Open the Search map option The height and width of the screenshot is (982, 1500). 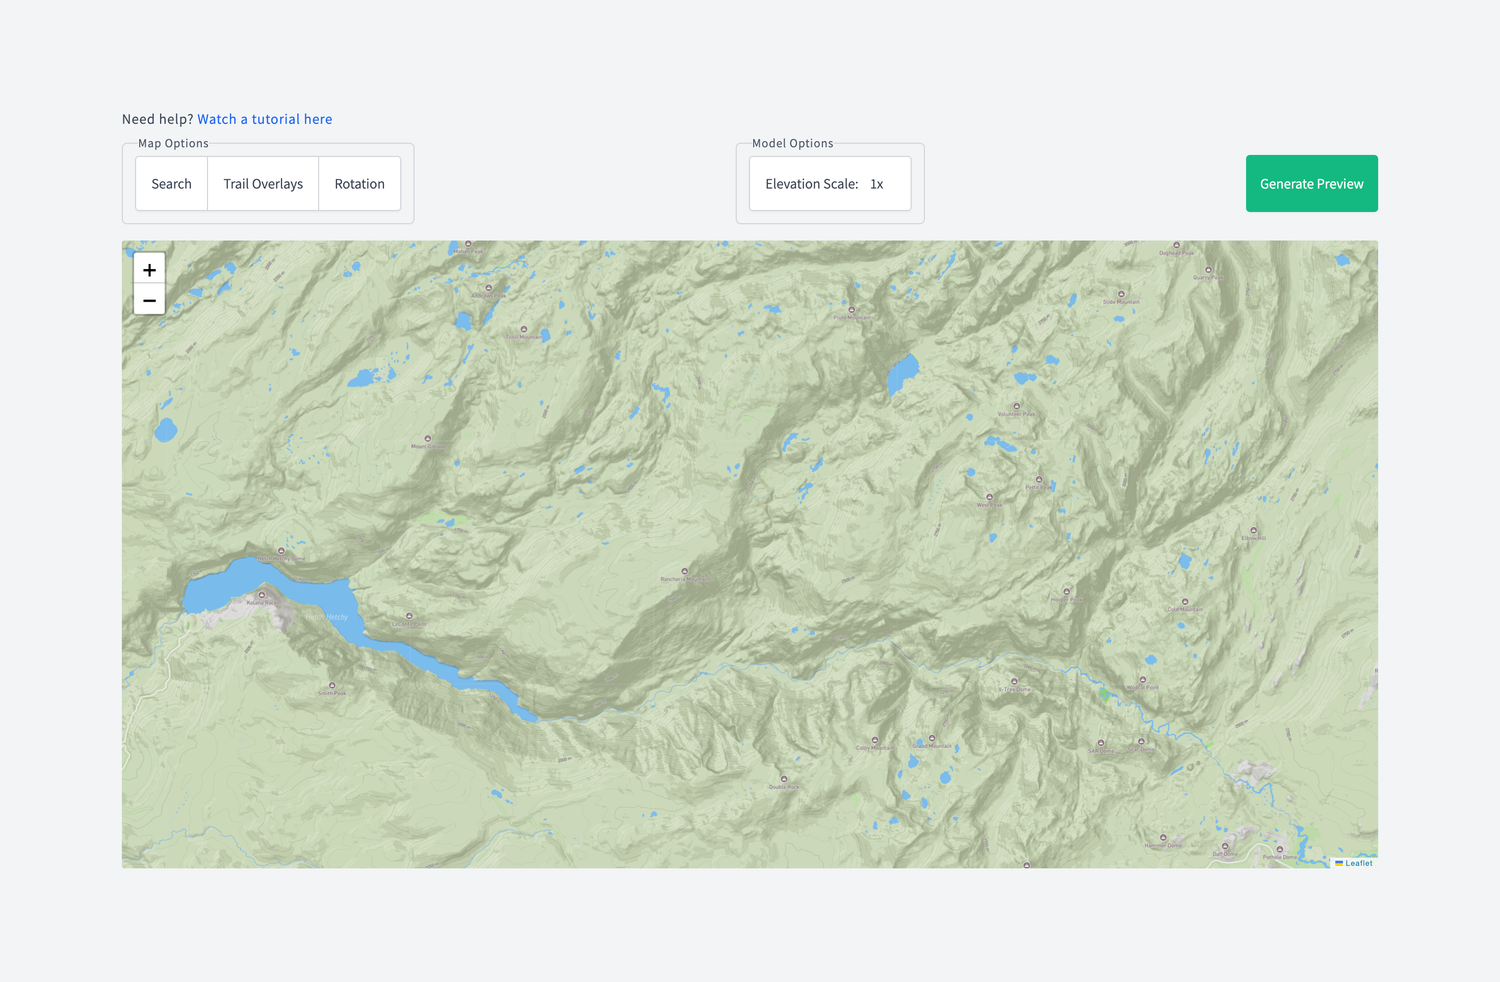click(x=171, y=184)
